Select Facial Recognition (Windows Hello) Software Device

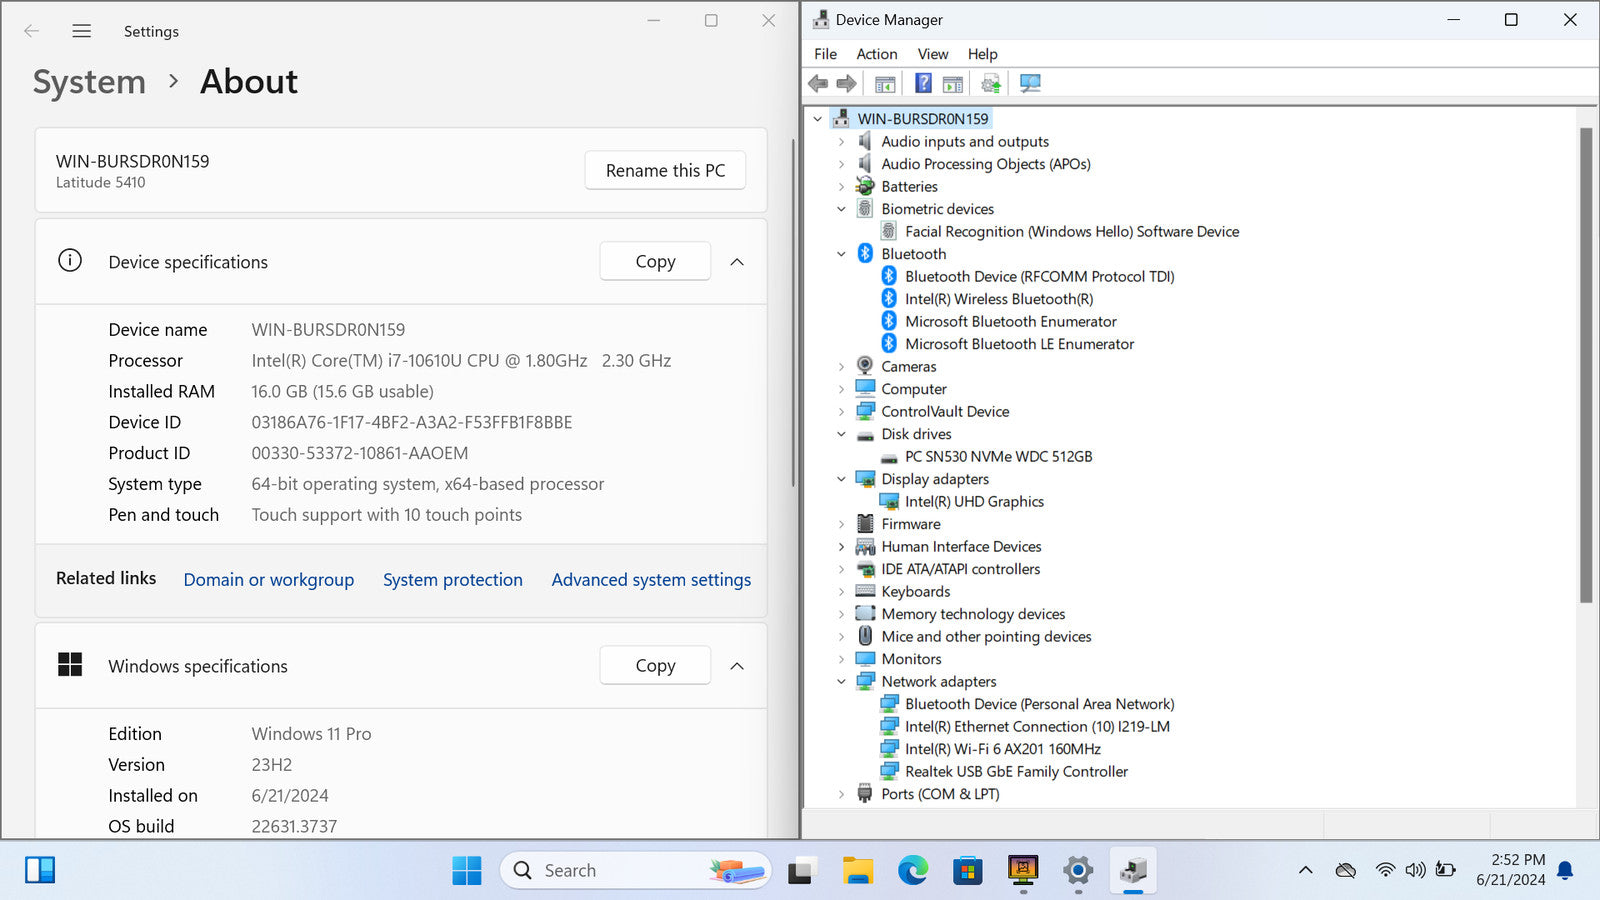[1072, 232]
